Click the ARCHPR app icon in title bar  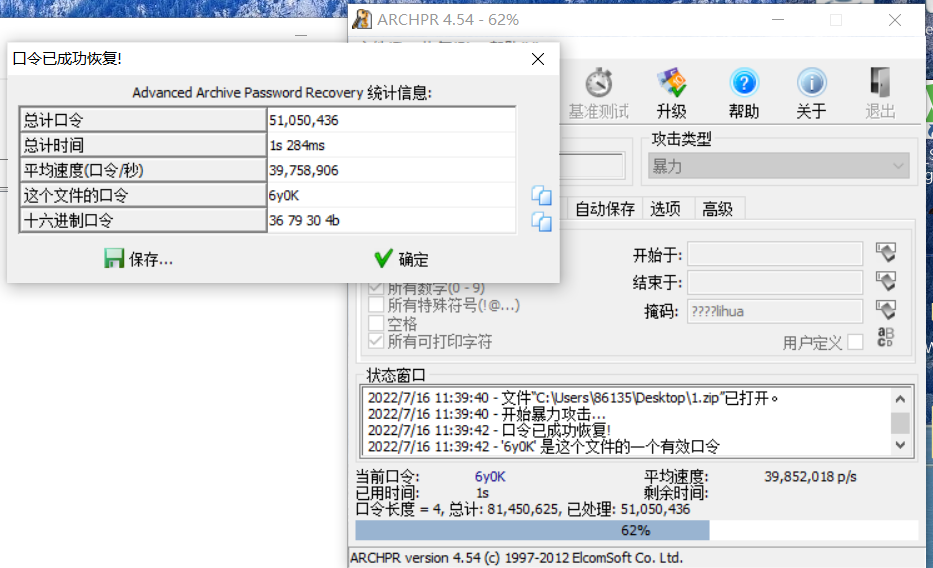362,20
